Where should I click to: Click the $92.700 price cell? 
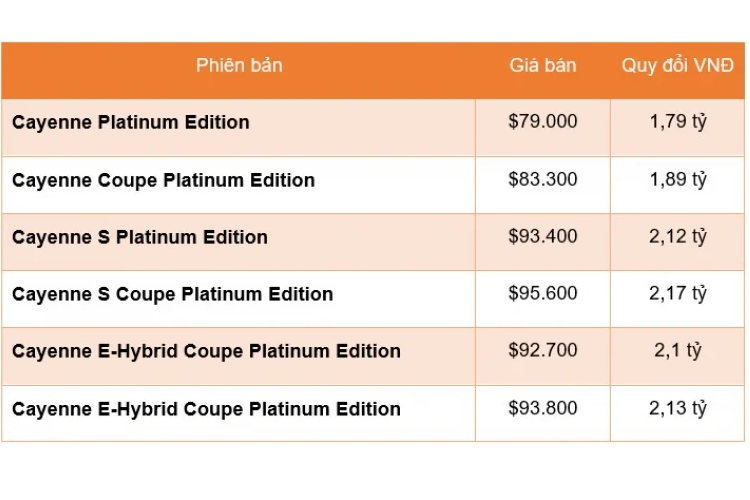(543, 351)
